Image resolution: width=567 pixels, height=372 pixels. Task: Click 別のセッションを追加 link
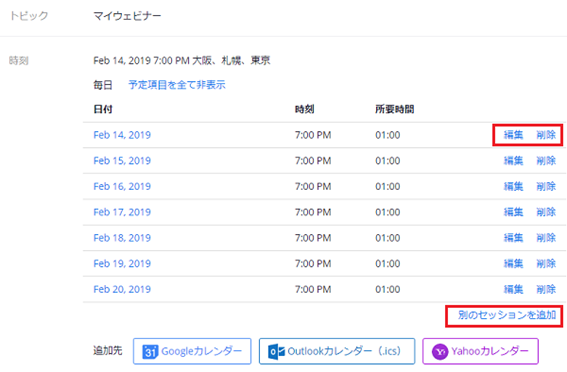pos(507,315)
